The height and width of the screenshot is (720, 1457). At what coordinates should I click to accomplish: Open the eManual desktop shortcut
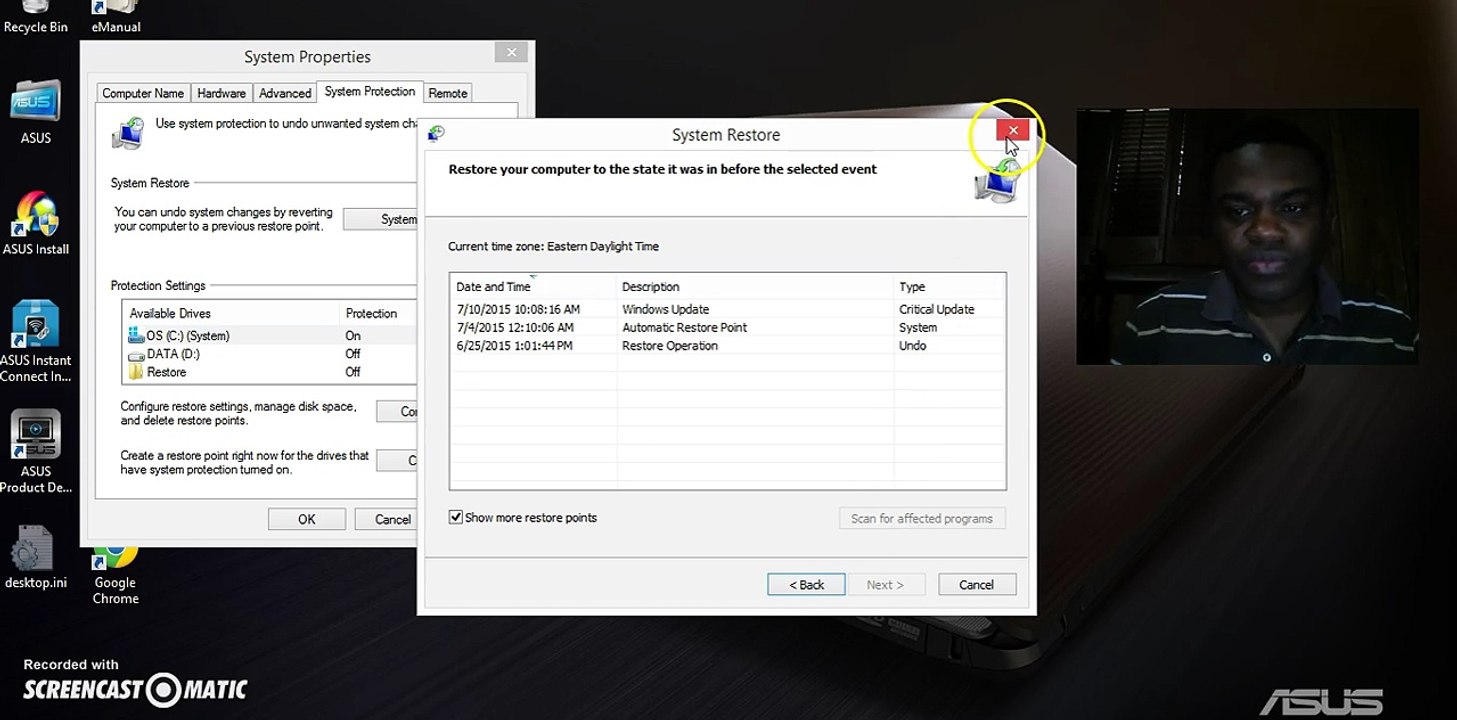point(116,17)
